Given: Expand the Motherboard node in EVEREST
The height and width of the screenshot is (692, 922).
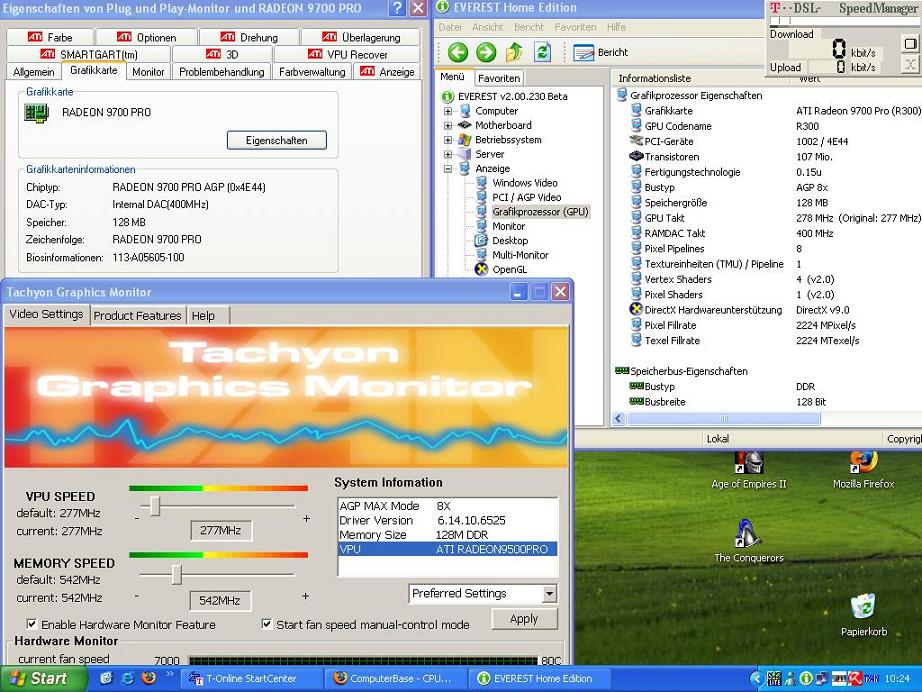Looking at the screenshot, I should pyautogui.click(x=448, y=126).
